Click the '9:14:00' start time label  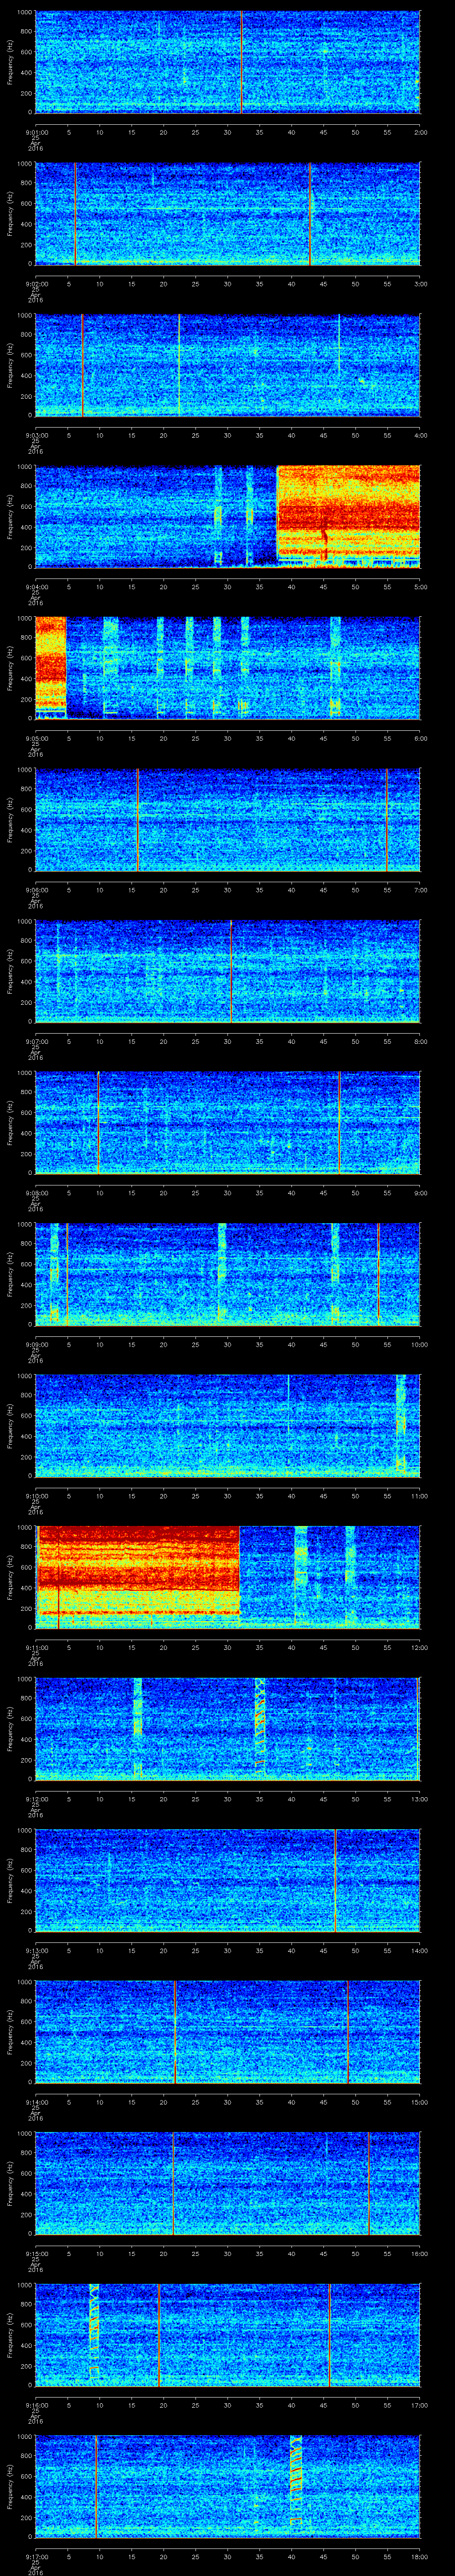[x=36, y=2101]
